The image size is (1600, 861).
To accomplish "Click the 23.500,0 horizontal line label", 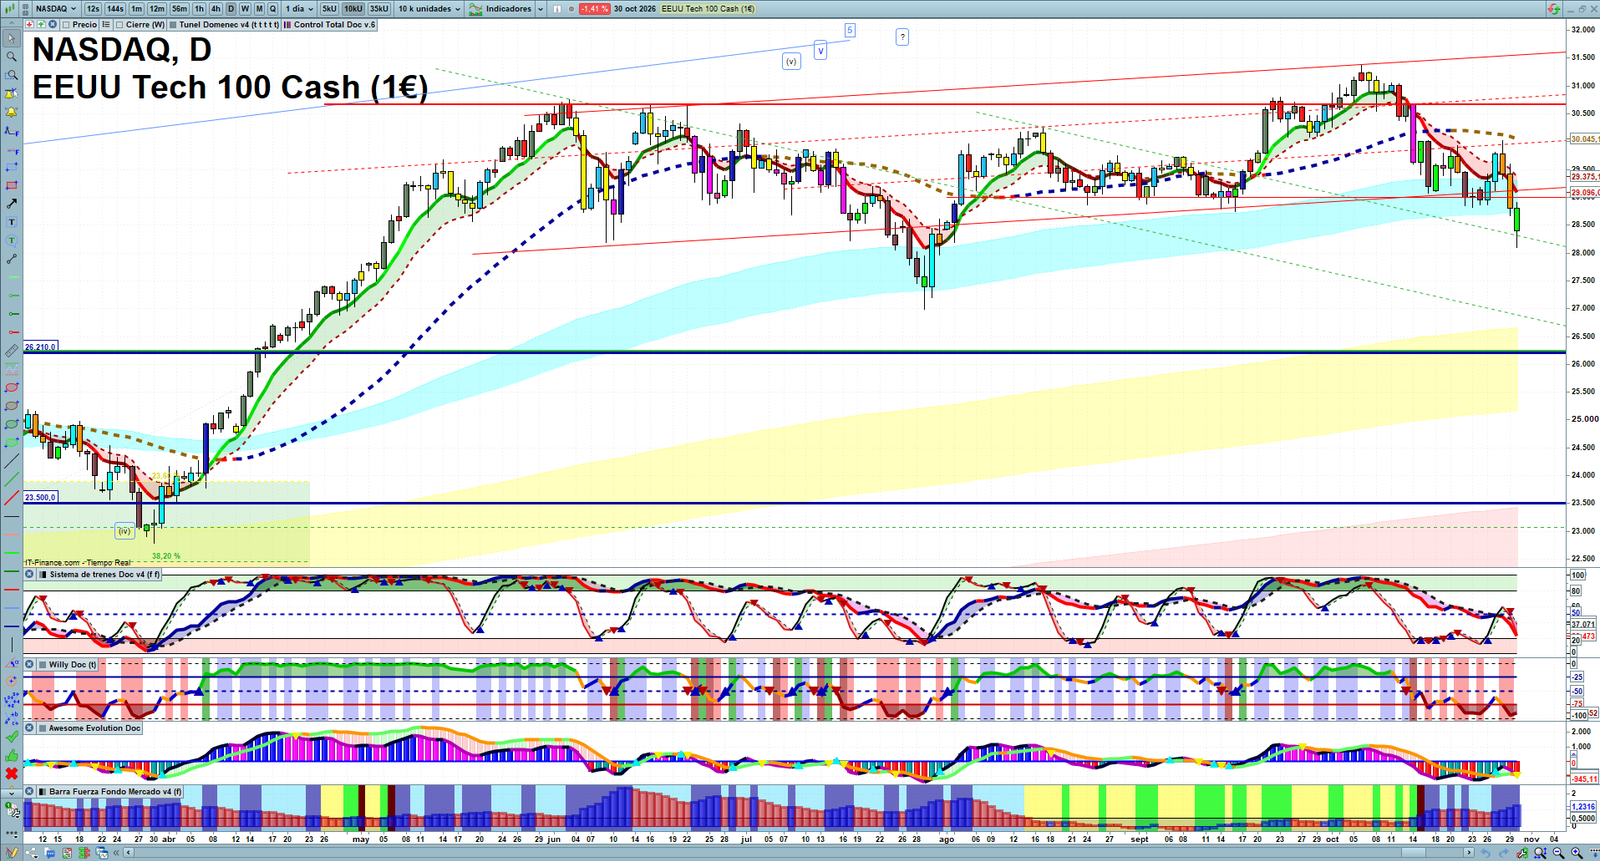I will (41, 497).
